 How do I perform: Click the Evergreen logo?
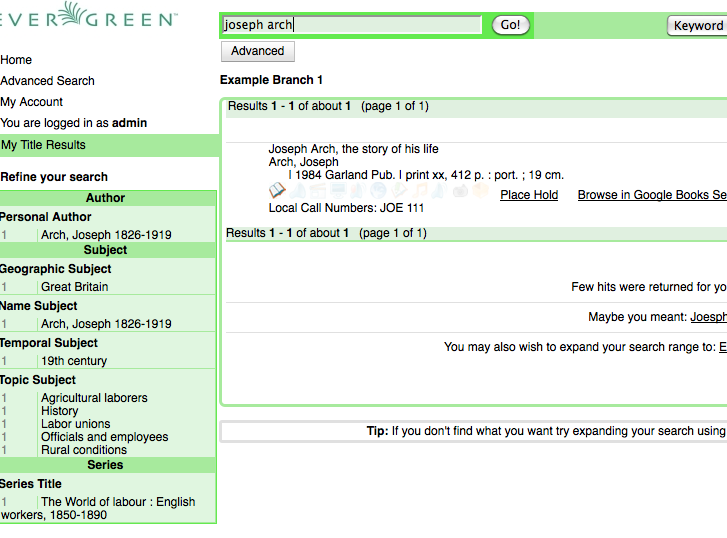coord(90,20)
